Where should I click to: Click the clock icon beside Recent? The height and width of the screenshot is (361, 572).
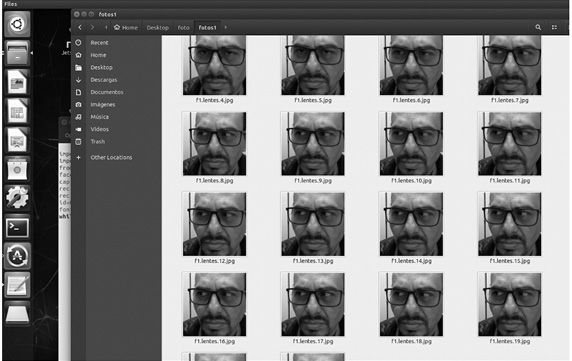(78, 43)
